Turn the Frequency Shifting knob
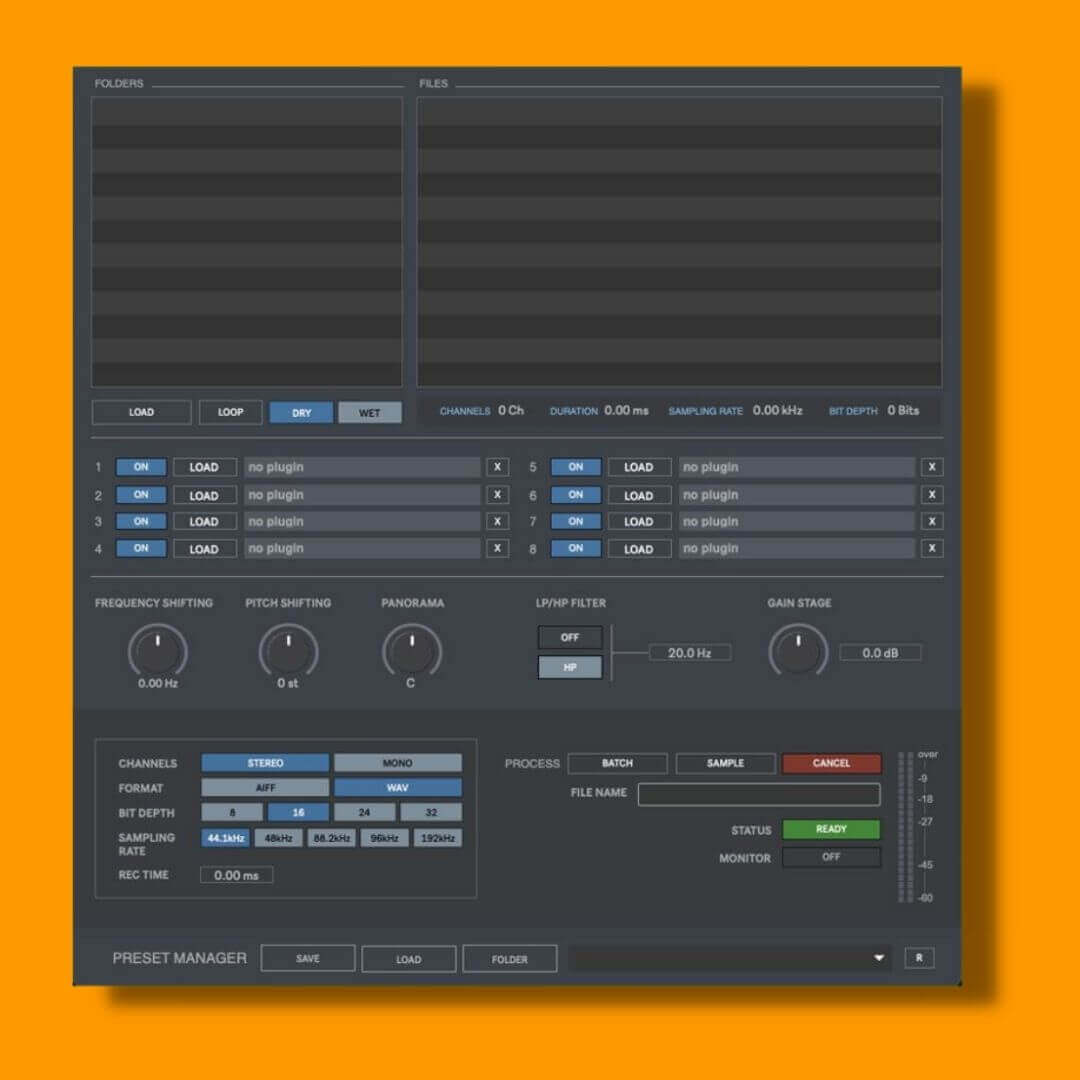1080x1080 pixels. coord(157,652)
